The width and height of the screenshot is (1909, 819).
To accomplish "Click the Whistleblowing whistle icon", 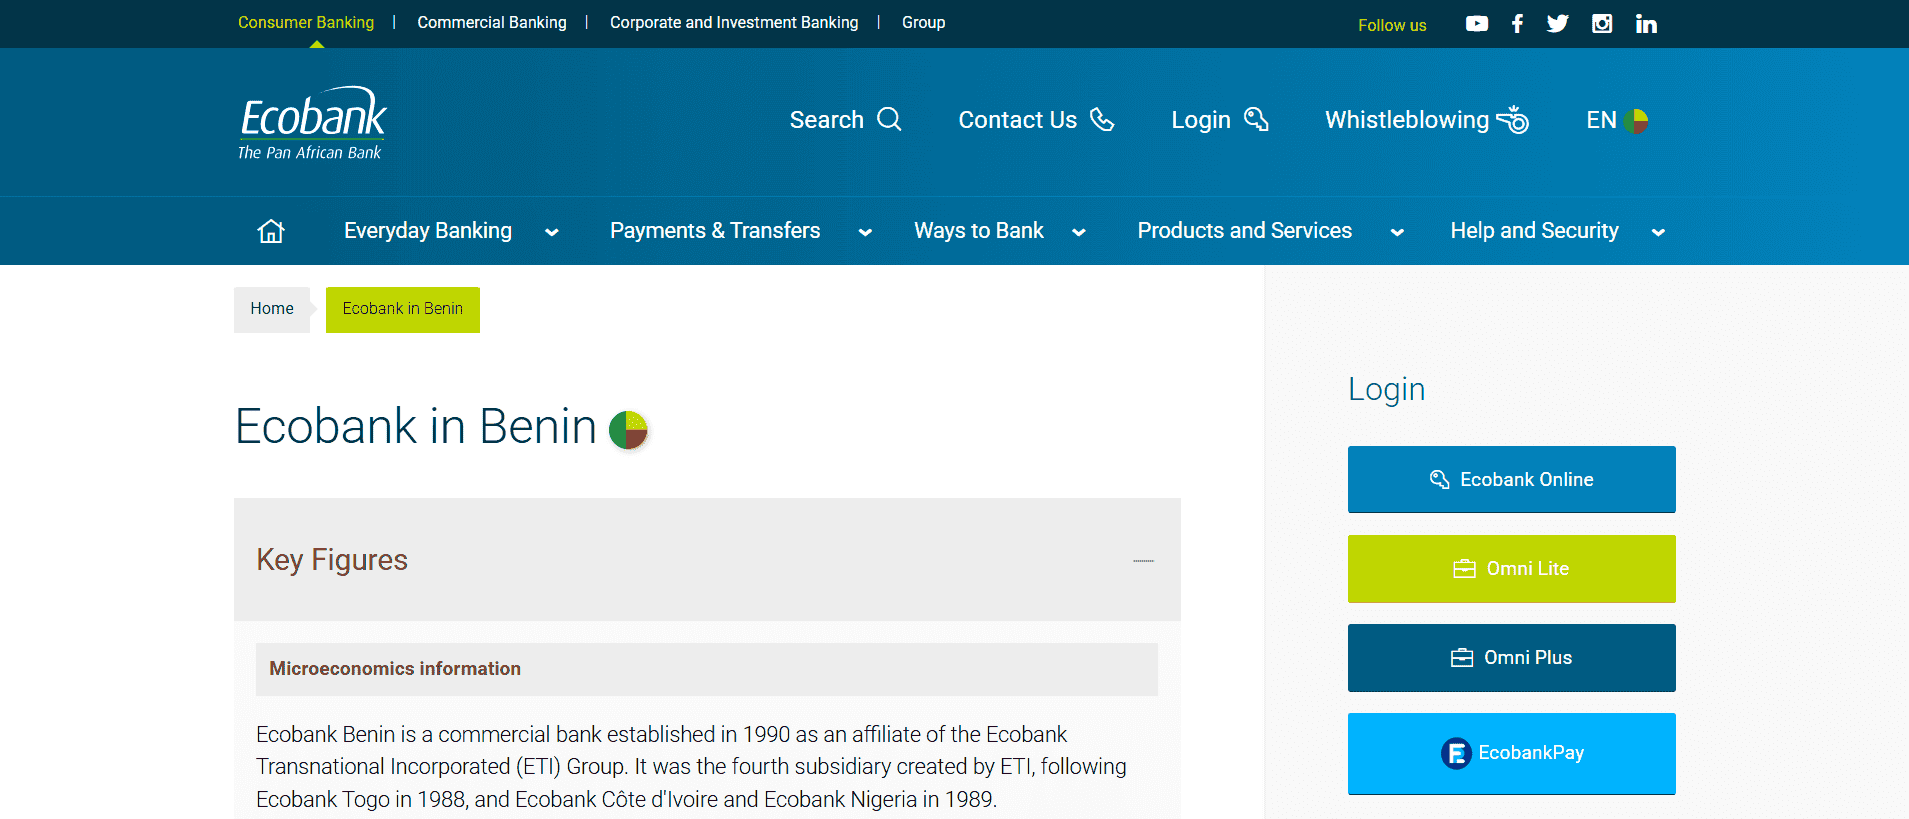I will coord(1512,120).
